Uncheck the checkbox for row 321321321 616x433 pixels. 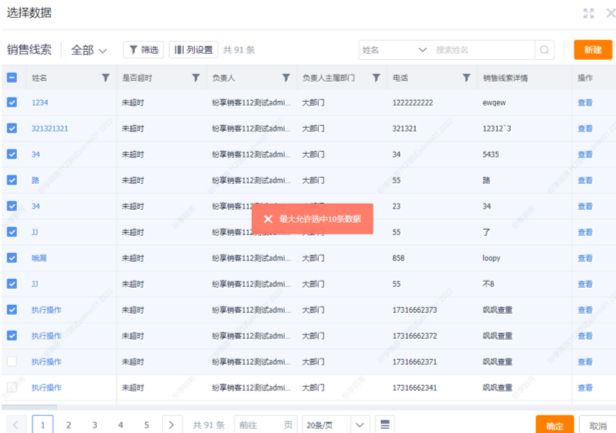[x=12, y=128]
